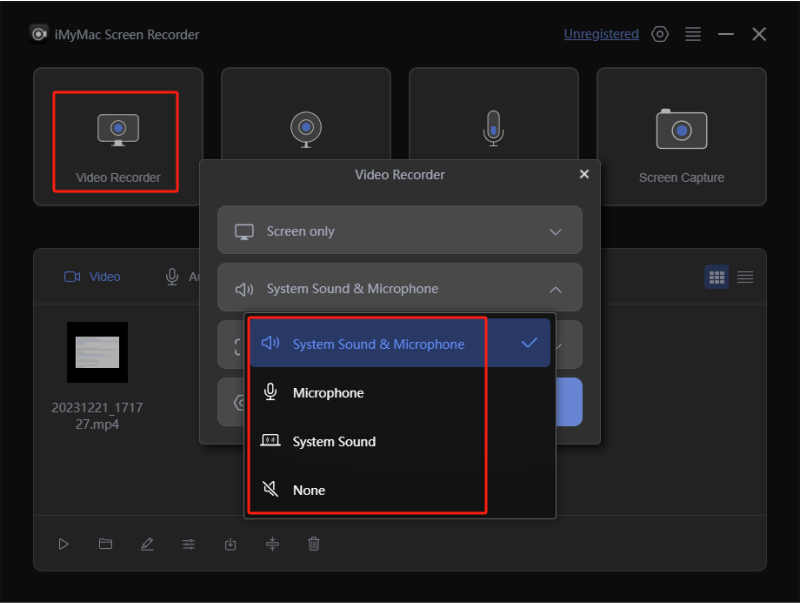Switch to the Video tab

(92, 277)
